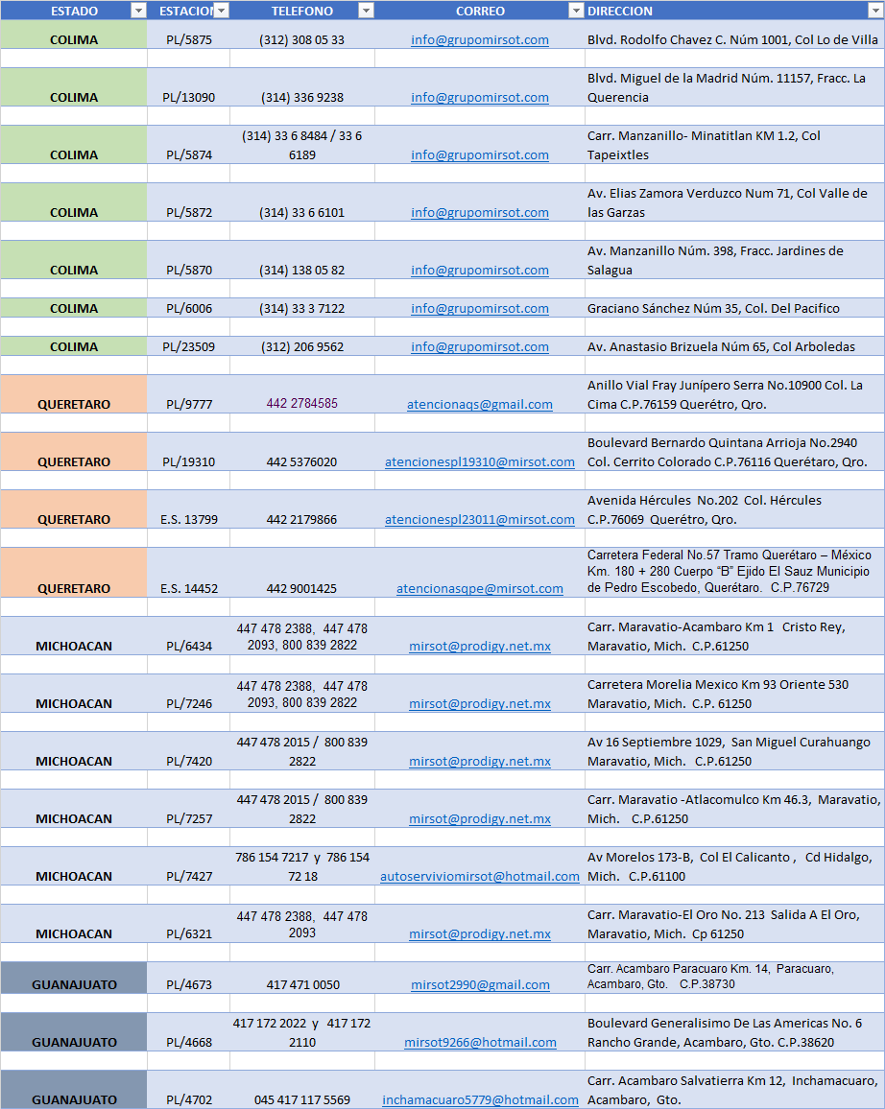The height and width of the screenshot is (1109, 885).
Task: Open the mirsot9266@hotmail.com email link
Action: pos(479,1043)
